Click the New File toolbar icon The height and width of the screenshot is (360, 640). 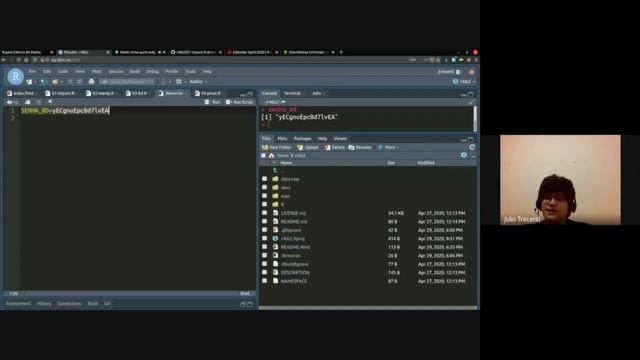click(29, 82)
